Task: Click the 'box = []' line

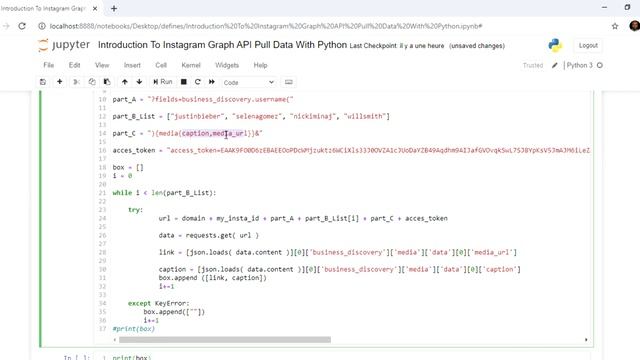Action: point(128,167)
